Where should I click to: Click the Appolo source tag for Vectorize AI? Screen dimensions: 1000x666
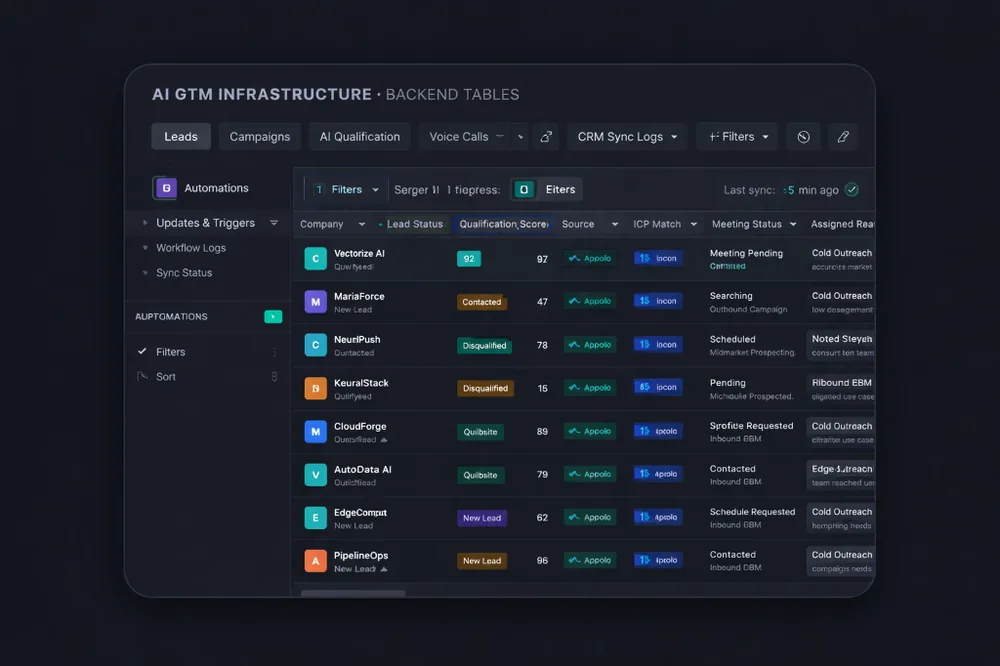pyautogui.click(x=590, y=258)
